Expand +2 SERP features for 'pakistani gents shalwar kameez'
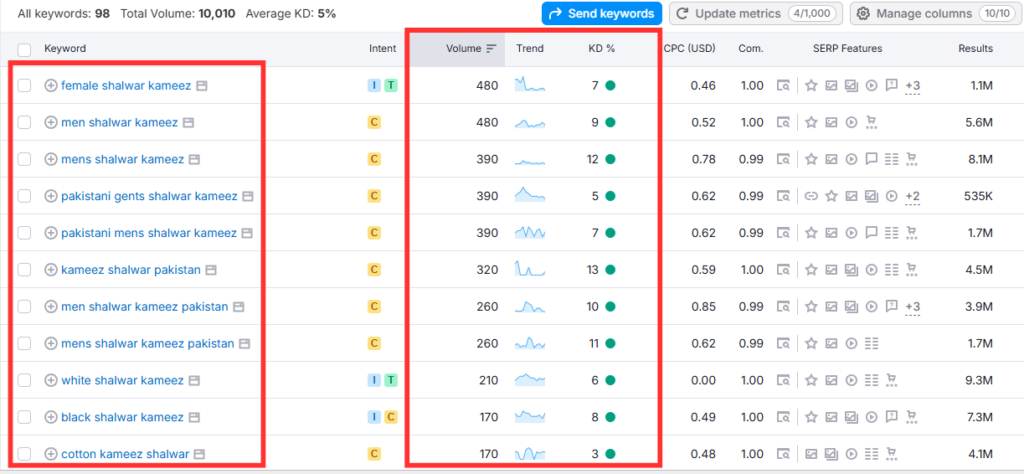Image resolution: width=1024 pixels, height=474 pixels. (912, 196)
